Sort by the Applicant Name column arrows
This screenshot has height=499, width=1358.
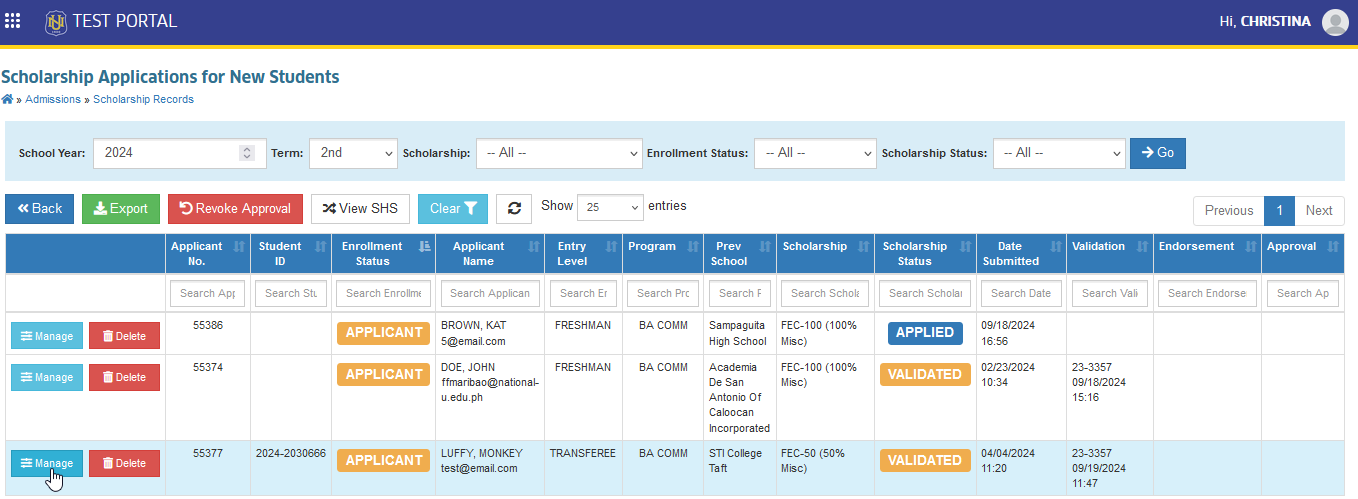[x=534, y=246]
